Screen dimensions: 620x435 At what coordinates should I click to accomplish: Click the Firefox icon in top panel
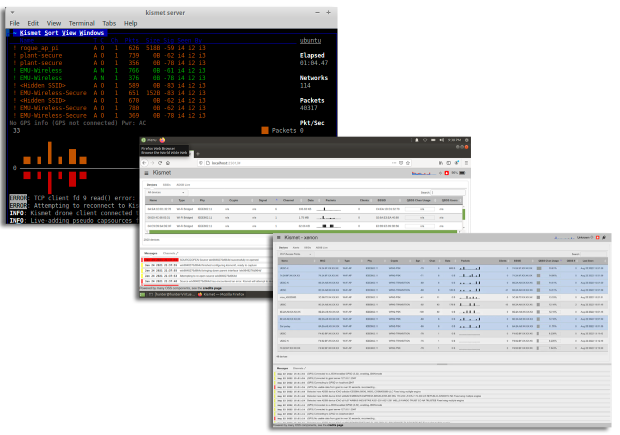pos(164,140)
